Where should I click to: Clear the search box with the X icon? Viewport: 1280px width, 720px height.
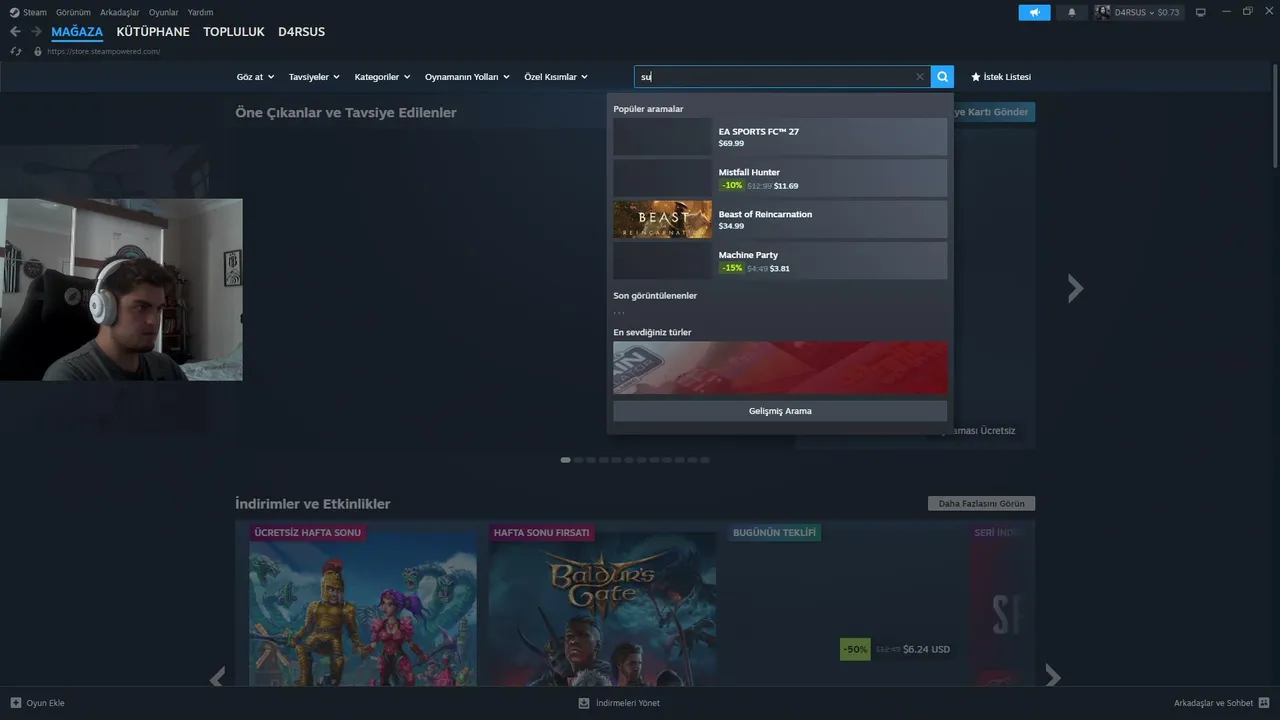[920, 77]
